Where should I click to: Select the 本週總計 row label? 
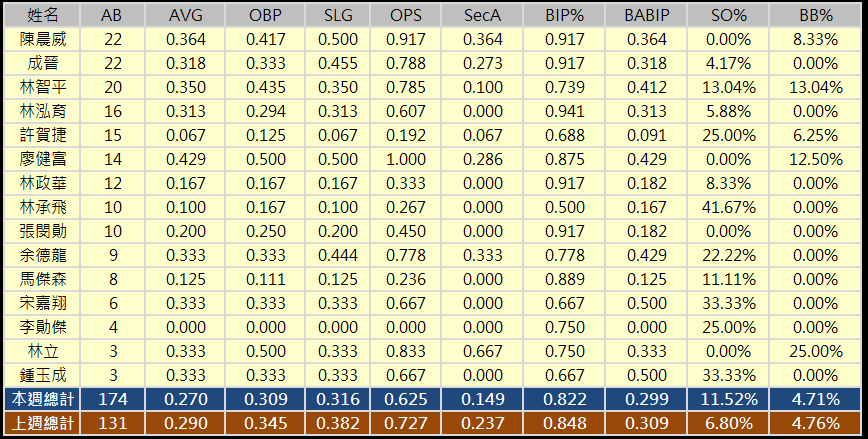point(38,399)
